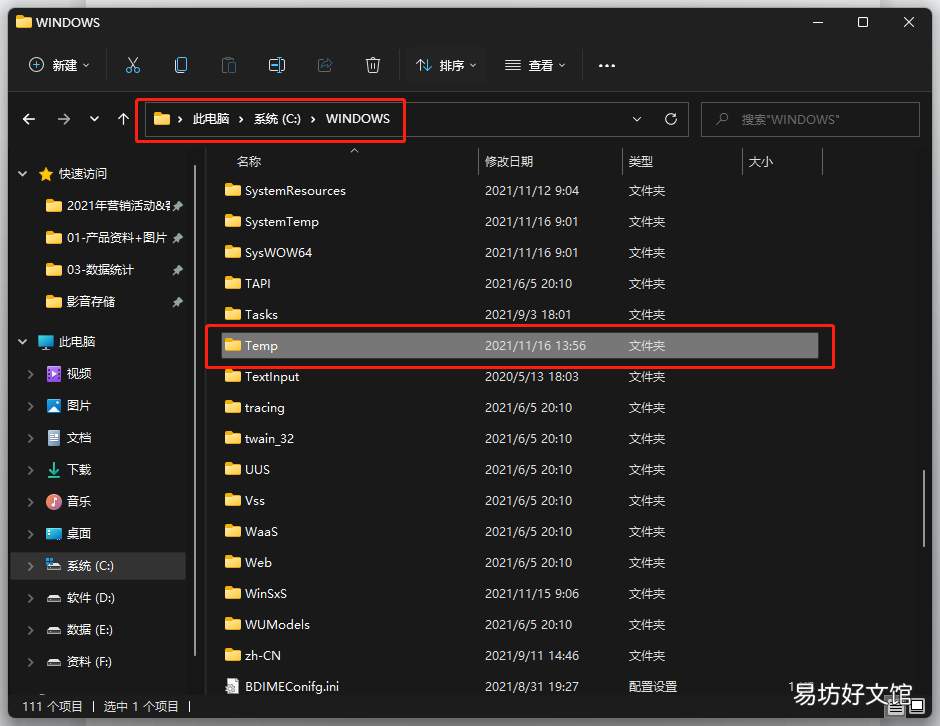Click the Rename icon in toolbar

pyautogui.click(x=276, y=65)
